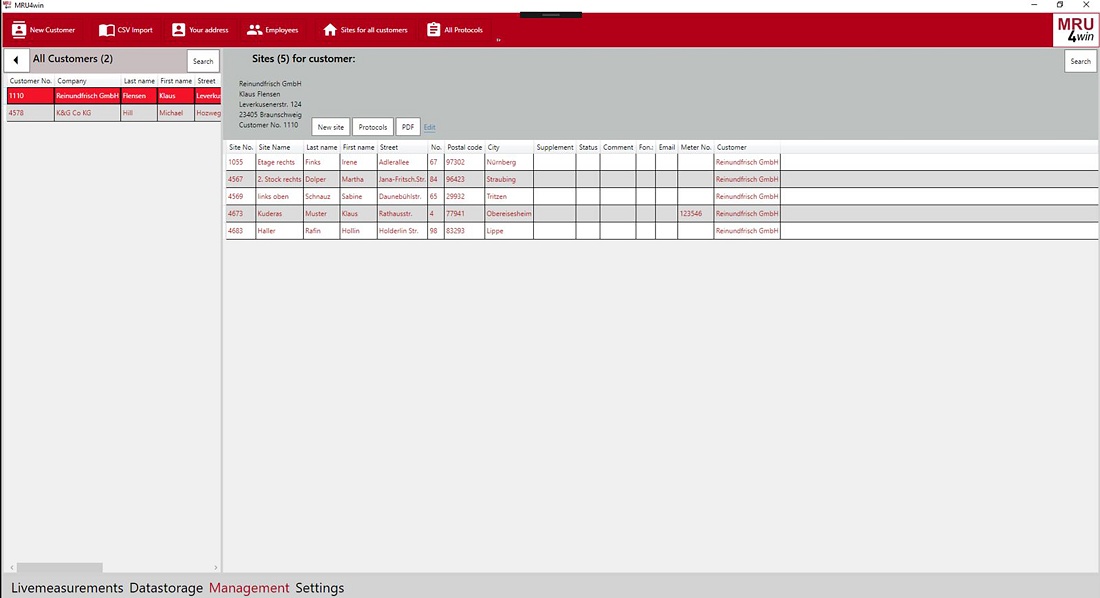Sort sites by Postal code column header

point(464,147)
